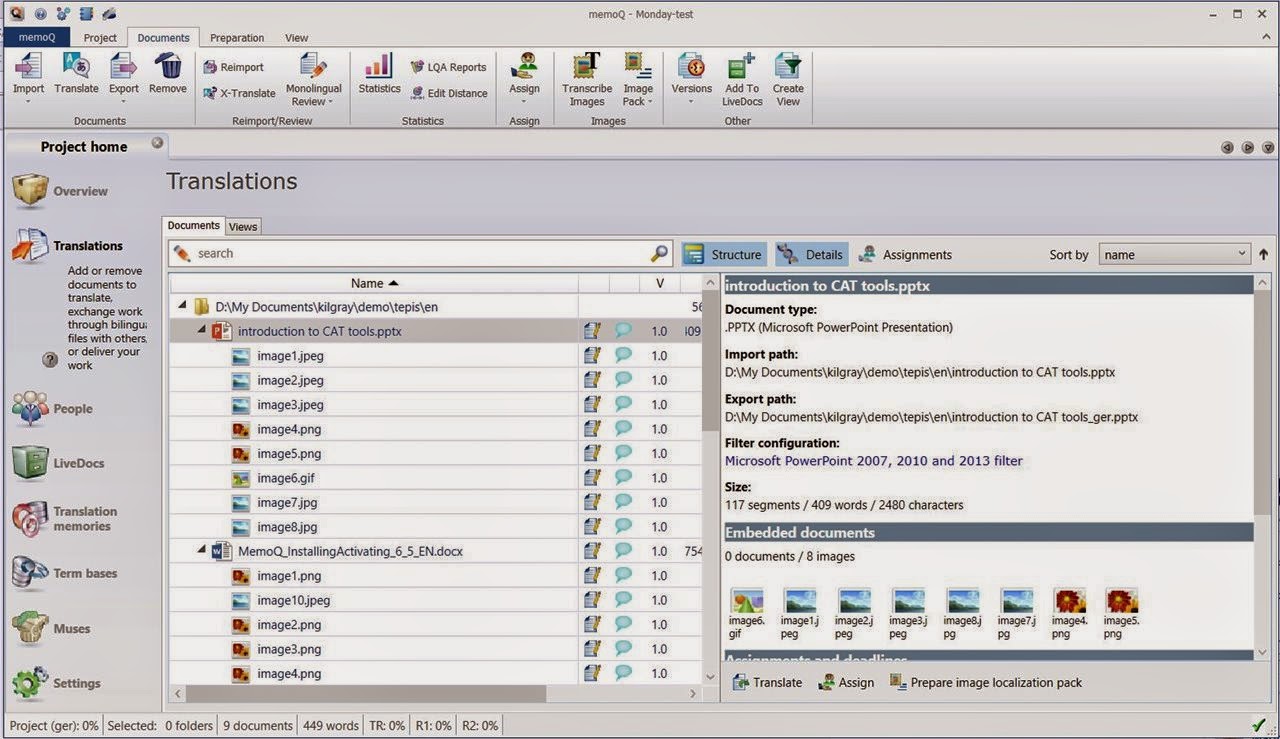The height and width of the screenshot is (739, 1280).
Task: Select image5.png under introduction to CAT tools
Action: pos(289,453)
